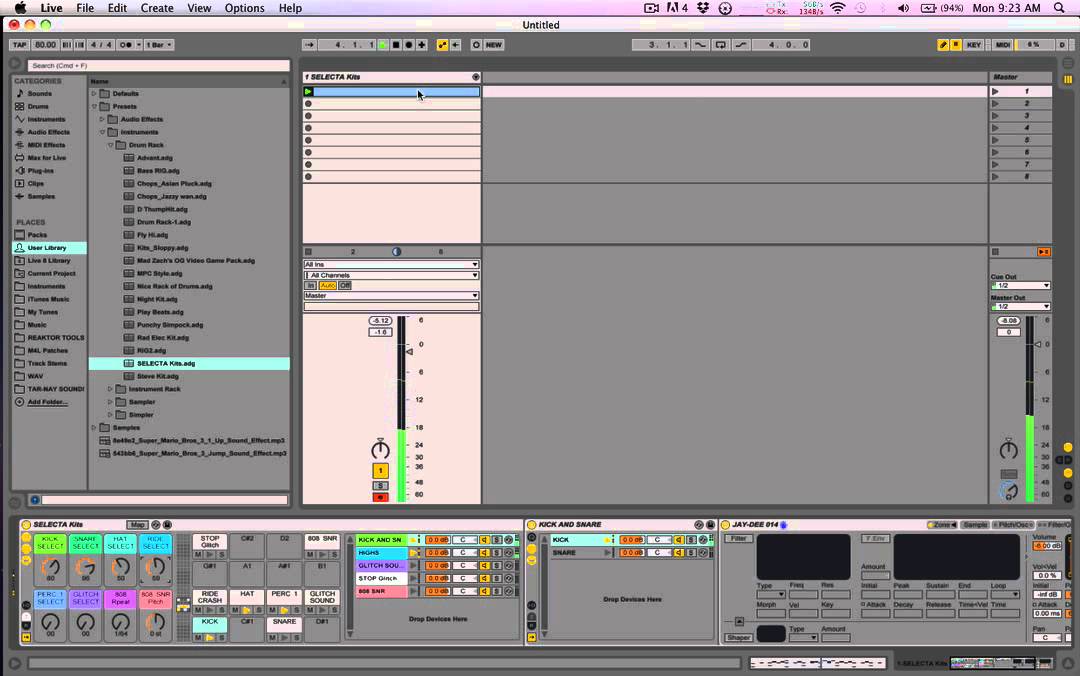
Task: Expand the Sampler folder
Action: [x=110, y=402]
